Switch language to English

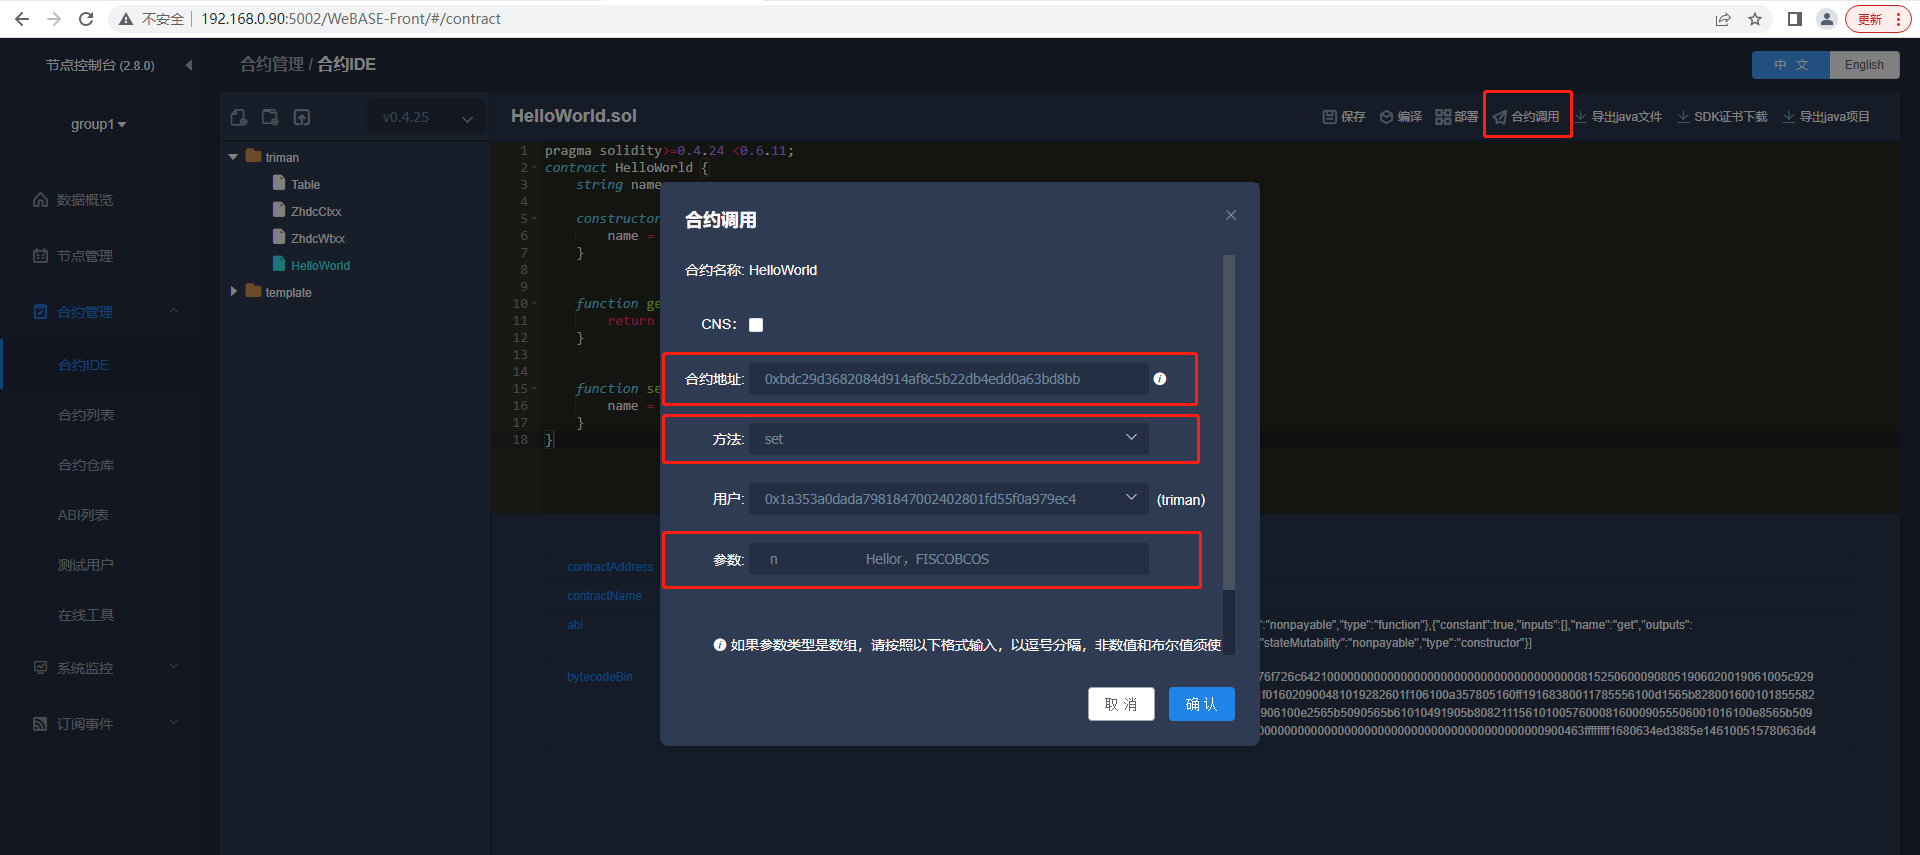1865,65
